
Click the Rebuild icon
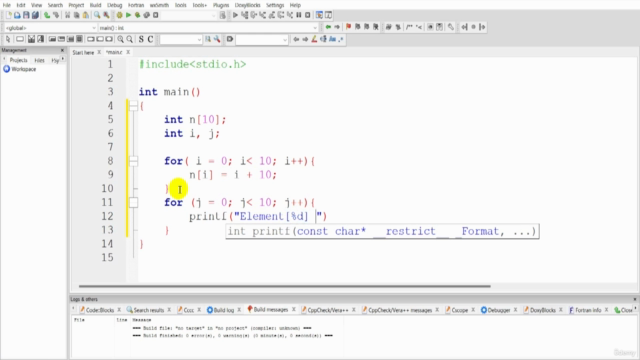tap(147, 15)
